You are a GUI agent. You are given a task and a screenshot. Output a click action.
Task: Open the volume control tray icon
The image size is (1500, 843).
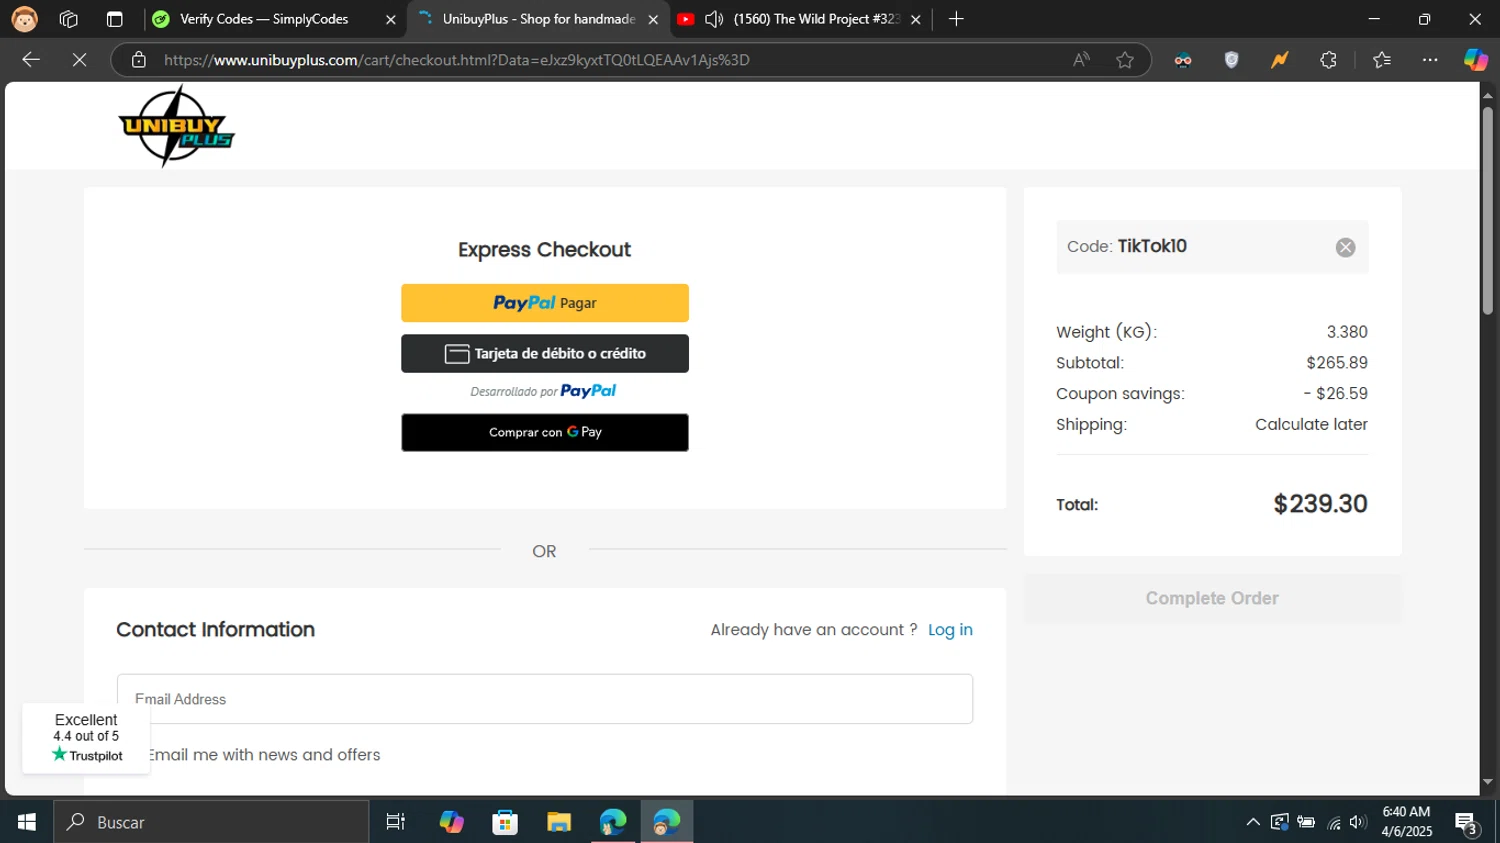(x=1357, y=822)
